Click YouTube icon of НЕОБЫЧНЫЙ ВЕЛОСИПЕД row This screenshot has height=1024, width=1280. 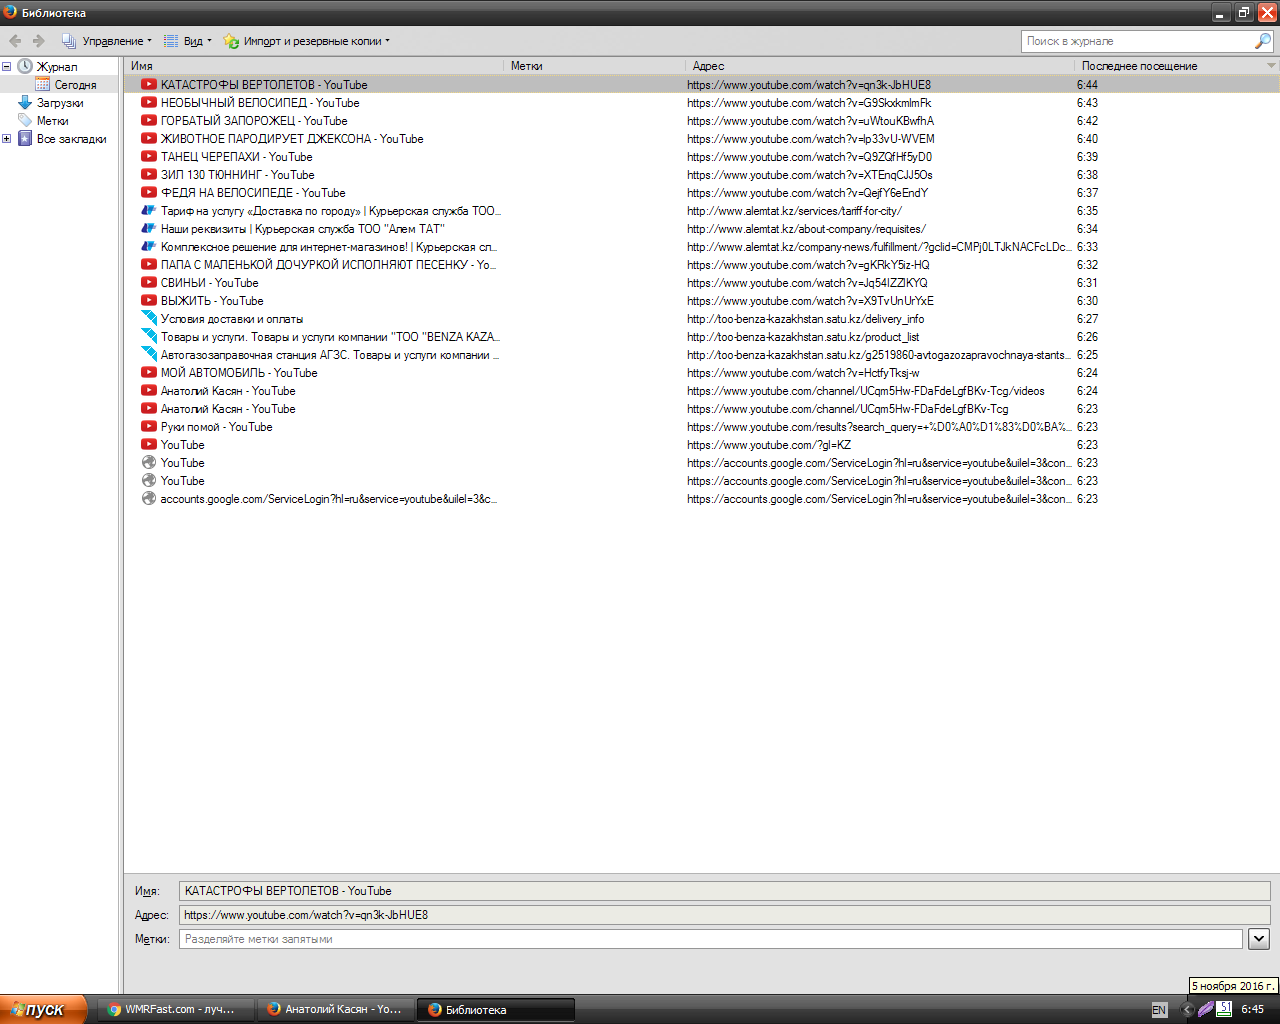pos(149,103)
